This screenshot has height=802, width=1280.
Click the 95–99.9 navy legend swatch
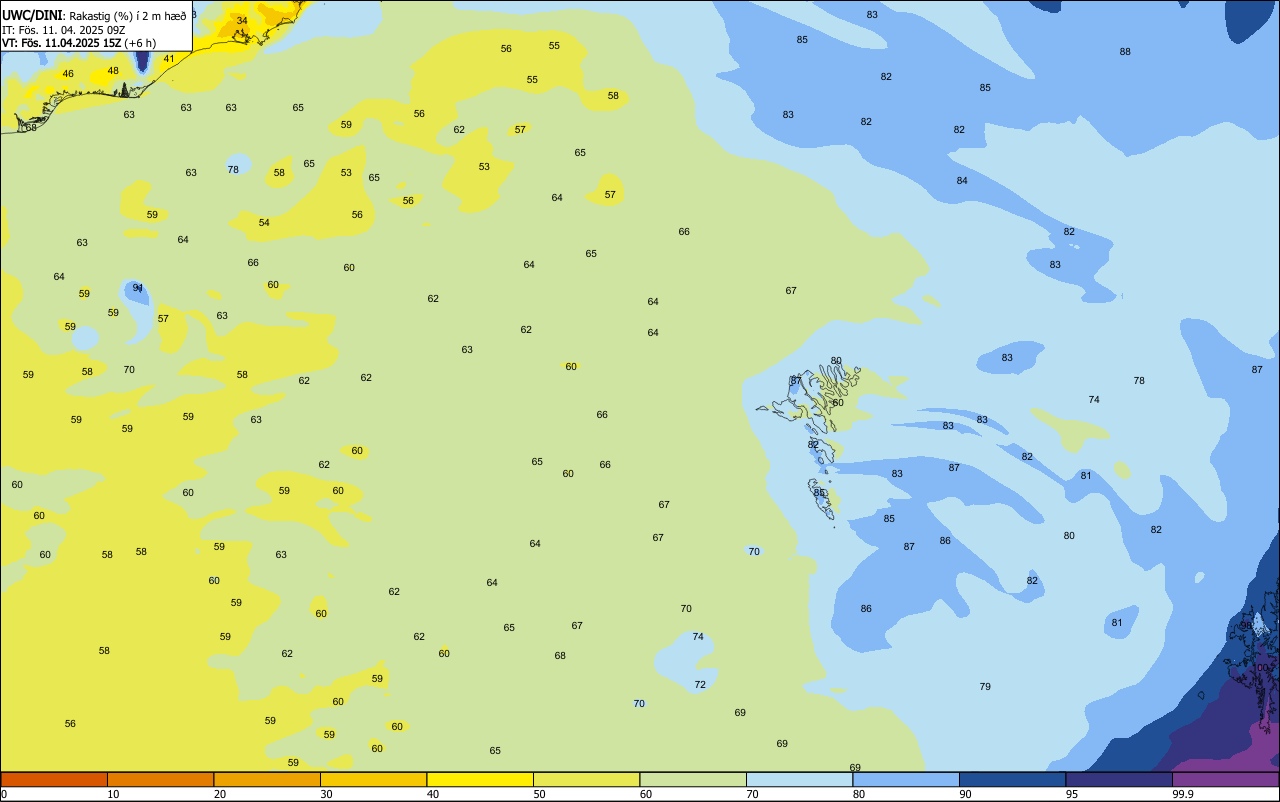(1119, 779)
